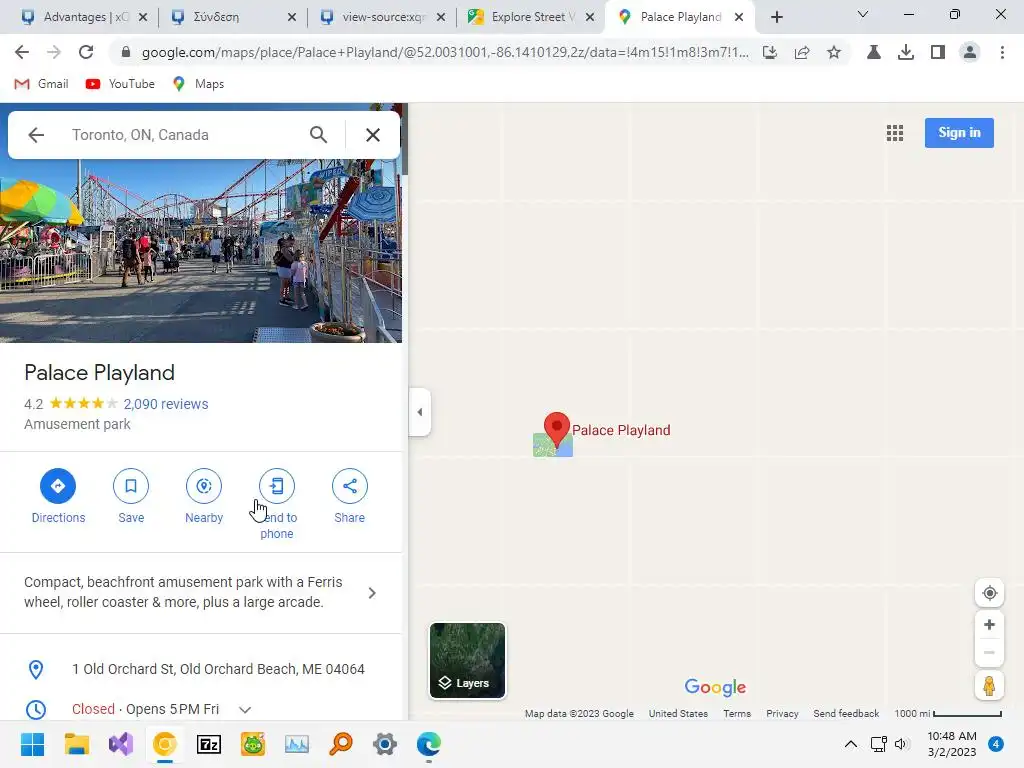Open Chrome Labs flask icon
1024x768 pixels.
pyautogui.click(x=873, y=52)
